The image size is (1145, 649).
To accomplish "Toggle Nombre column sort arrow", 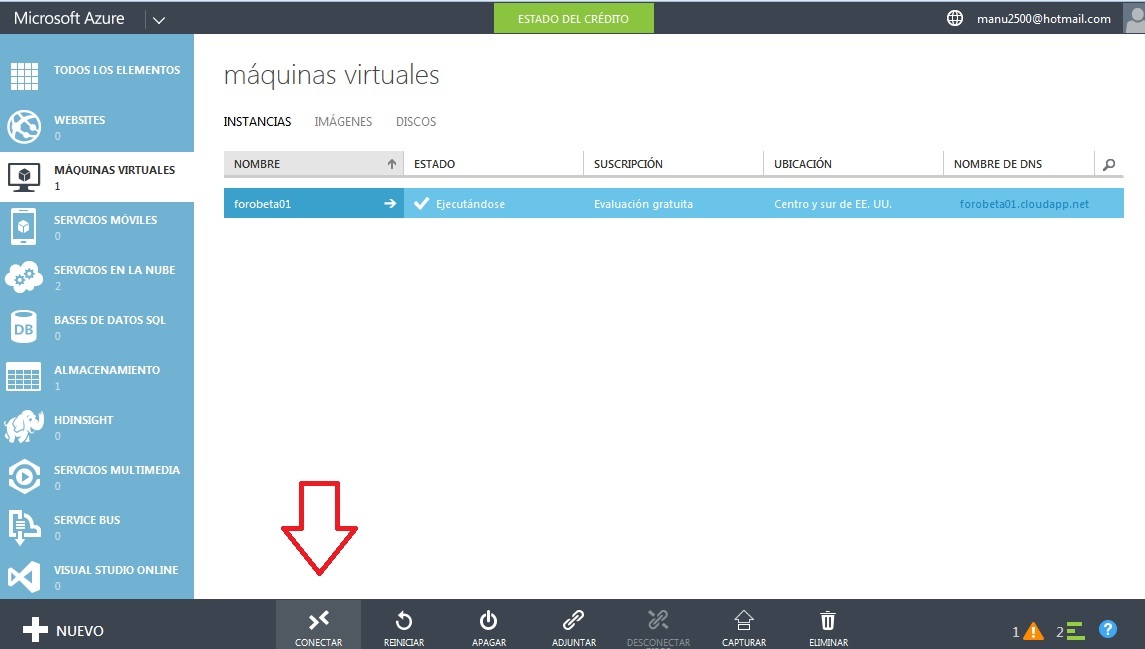I will [x=391, y=164].
